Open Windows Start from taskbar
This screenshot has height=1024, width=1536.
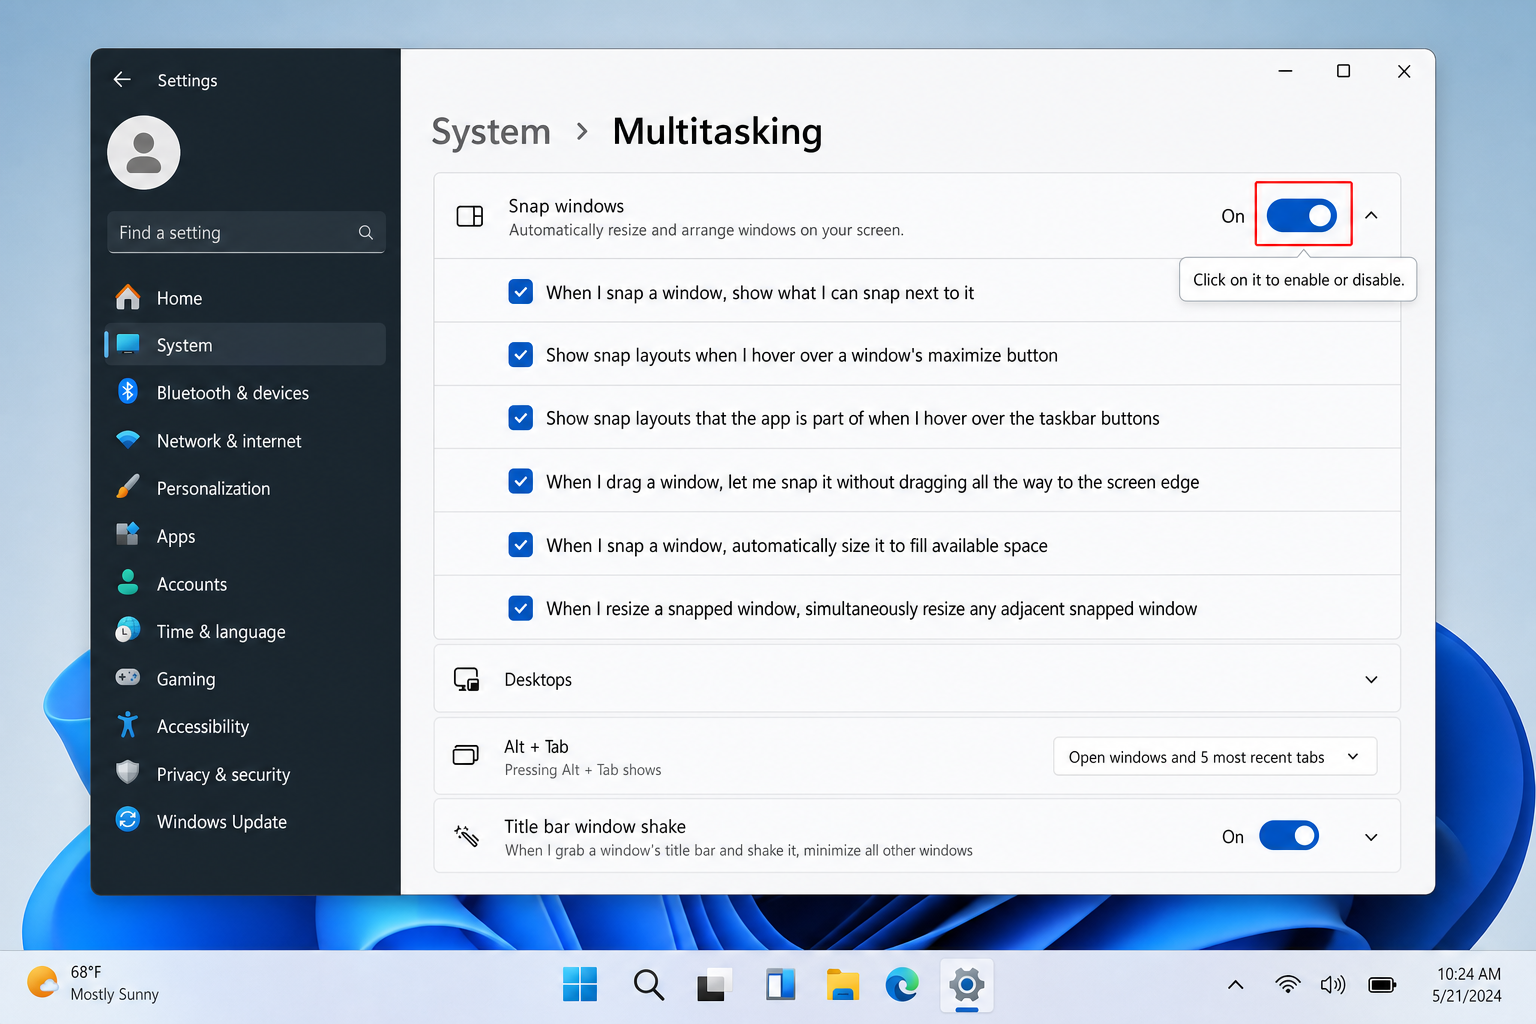[580, 985]
